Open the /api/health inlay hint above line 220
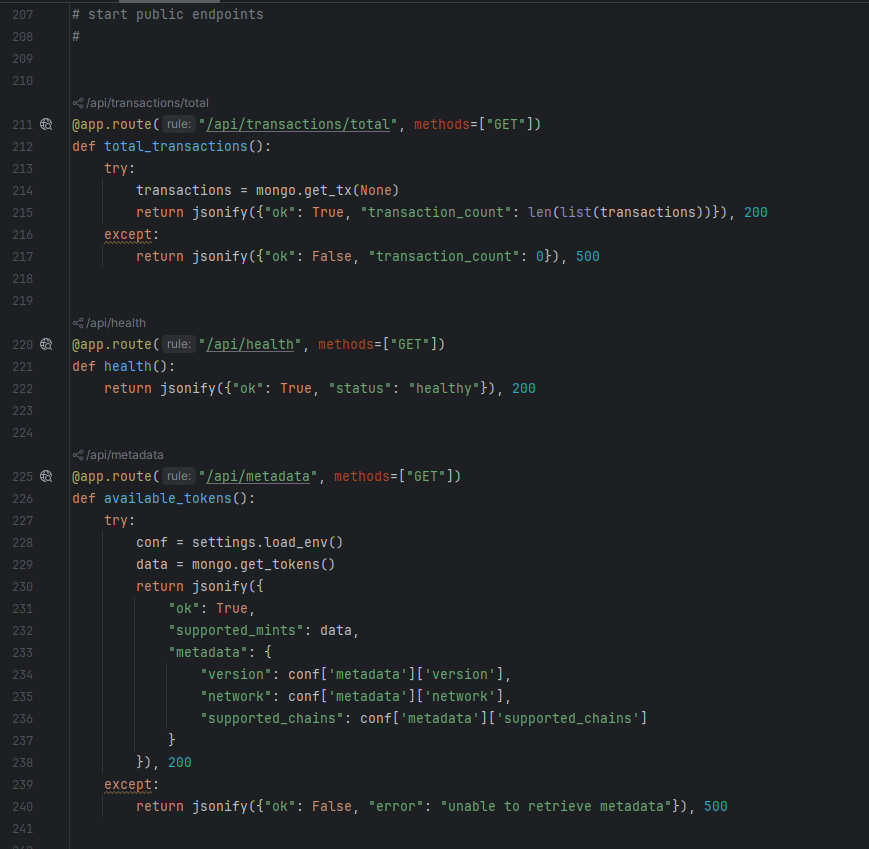Viewport: 869px width, 849px height. click(109, 323)
